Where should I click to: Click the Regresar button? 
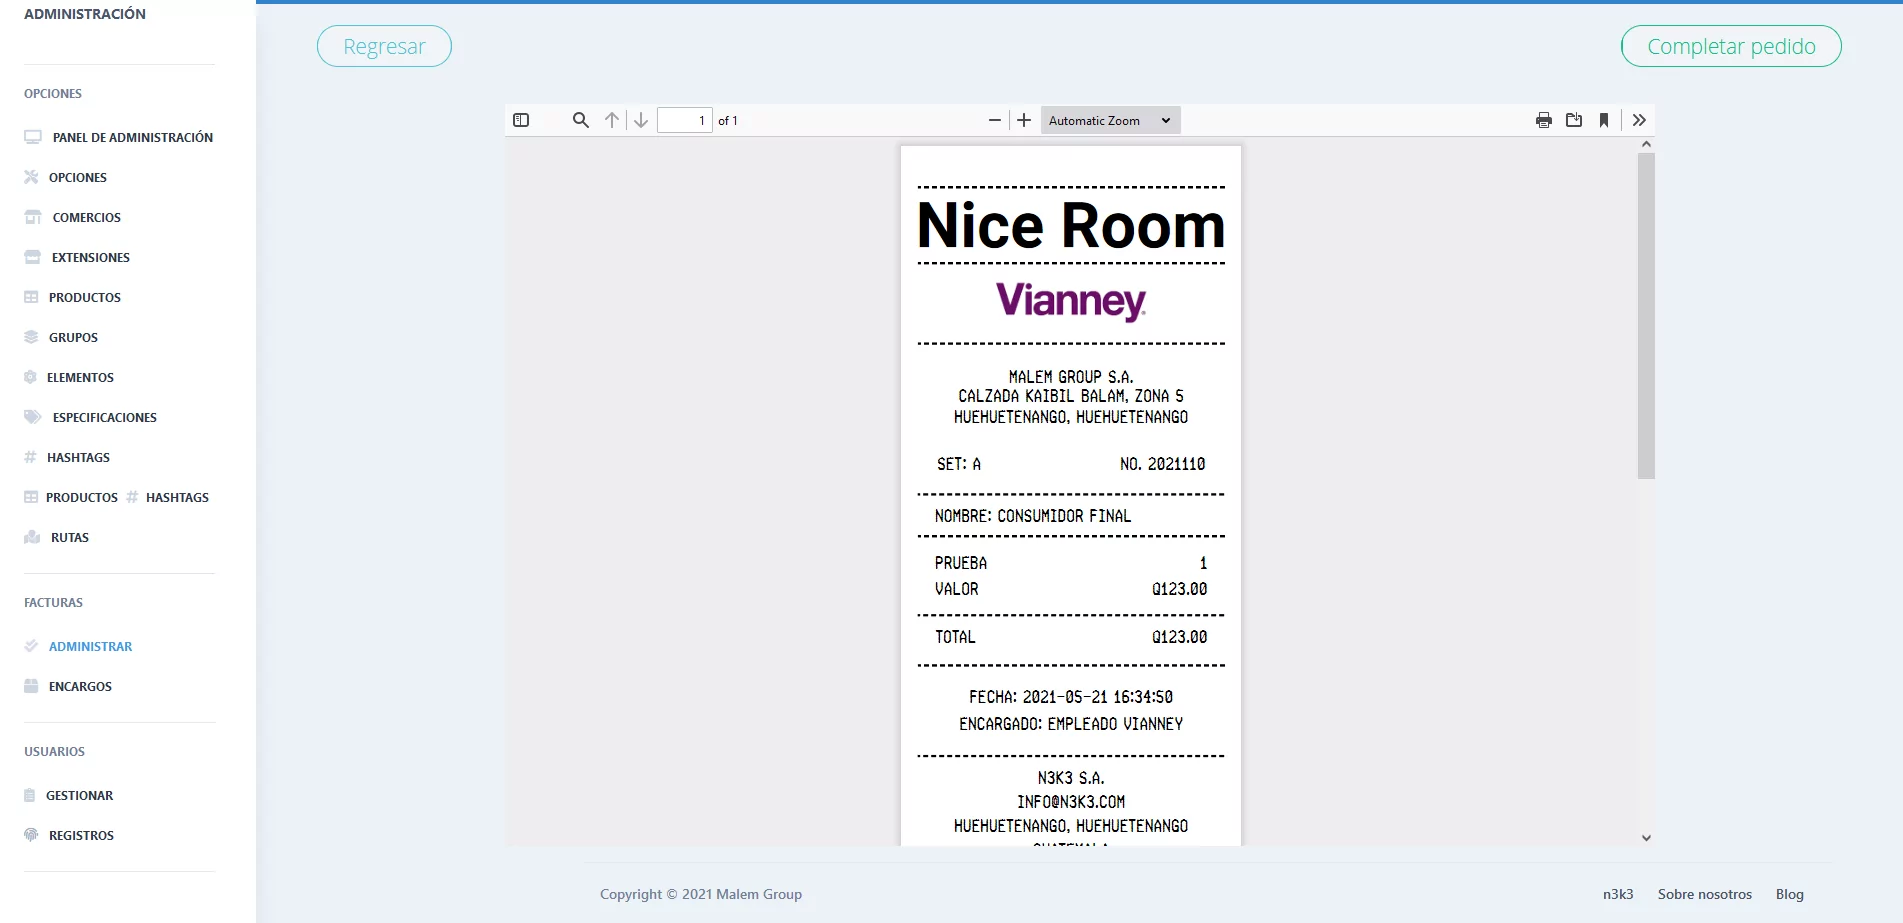tap(384, 46)
